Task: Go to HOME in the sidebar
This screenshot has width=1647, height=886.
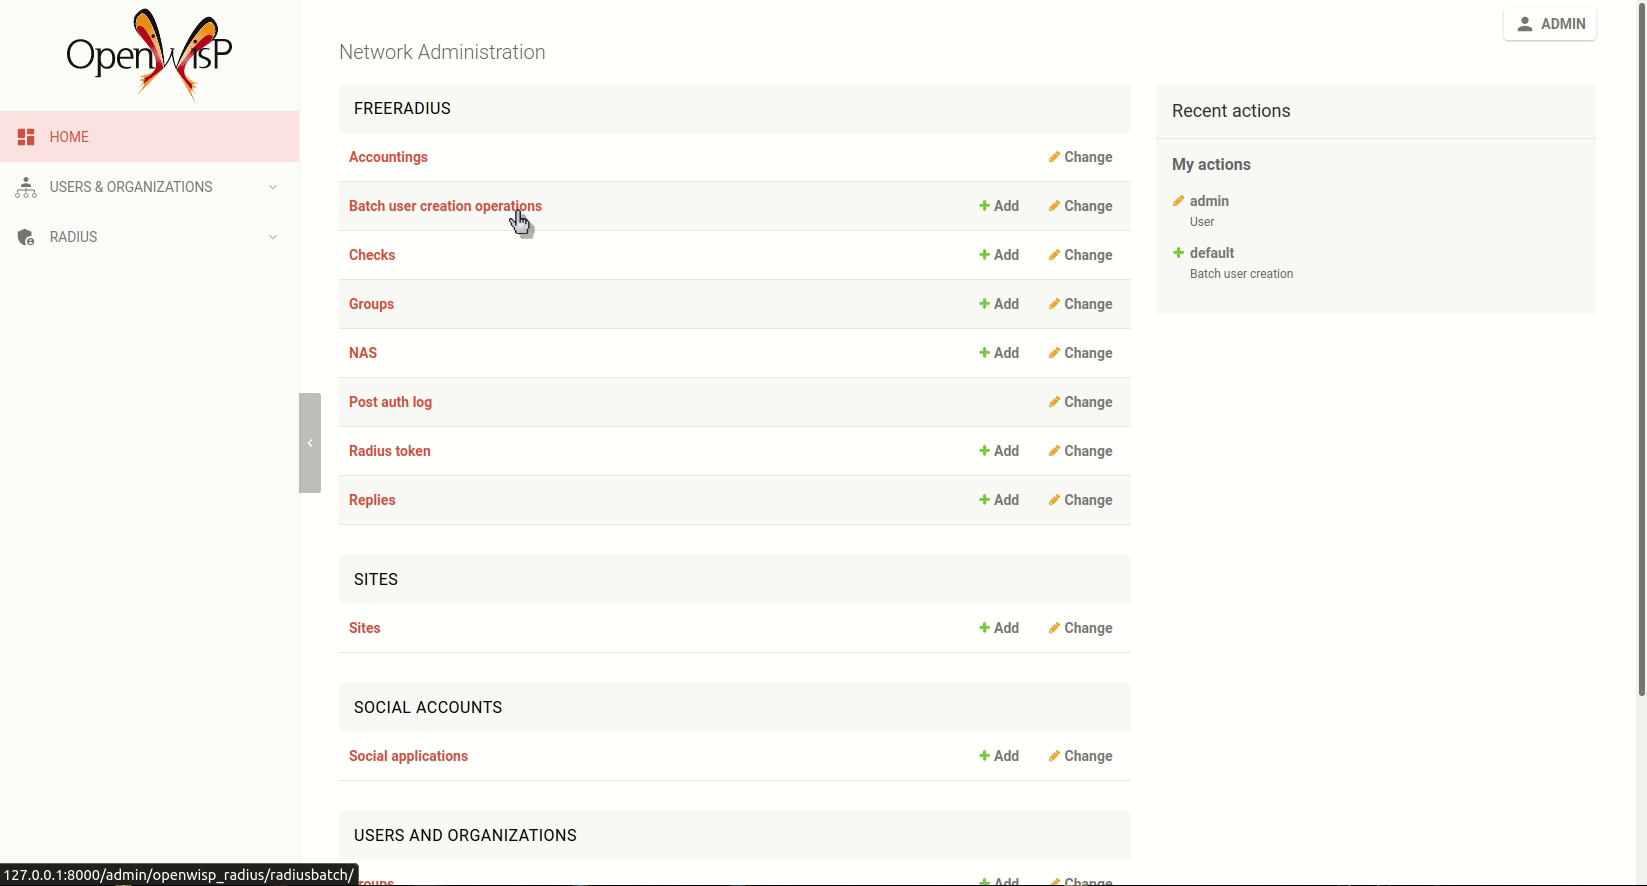Action: click(150, 137)
